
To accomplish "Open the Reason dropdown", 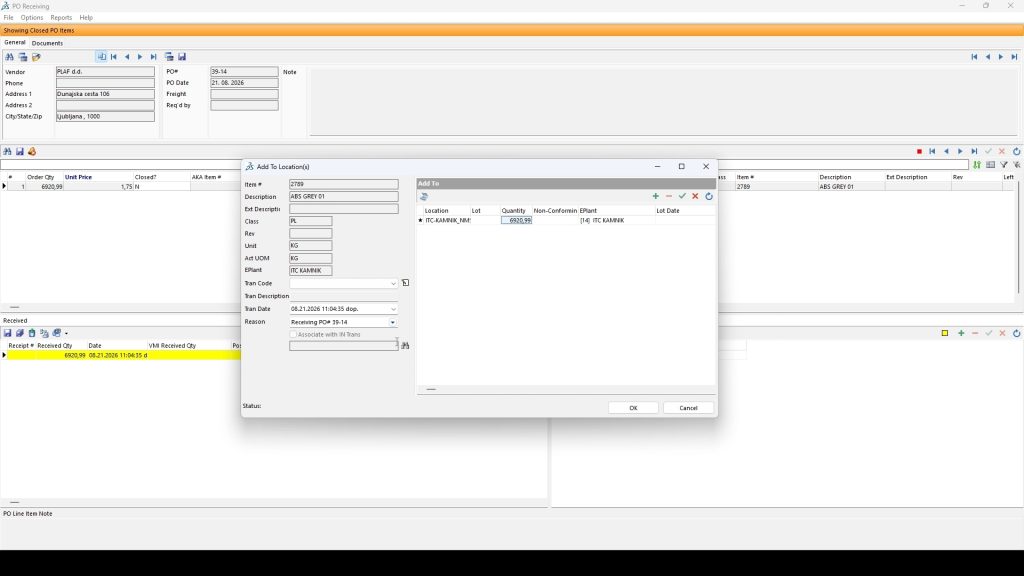I will pyautogui.click(x=392, y=322).
